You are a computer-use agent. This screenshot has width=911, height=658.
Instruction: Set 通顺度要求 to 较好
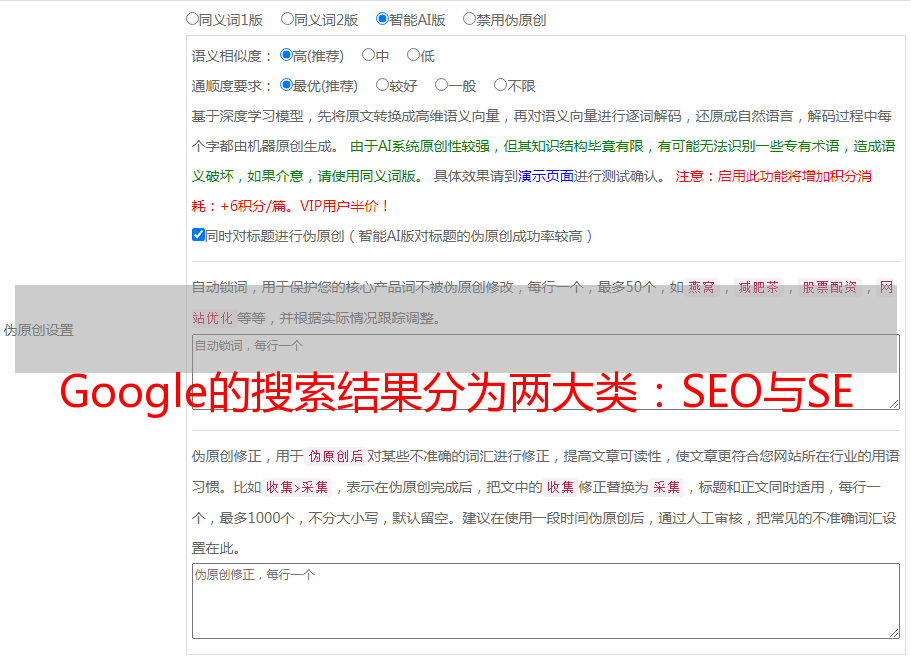382,85
